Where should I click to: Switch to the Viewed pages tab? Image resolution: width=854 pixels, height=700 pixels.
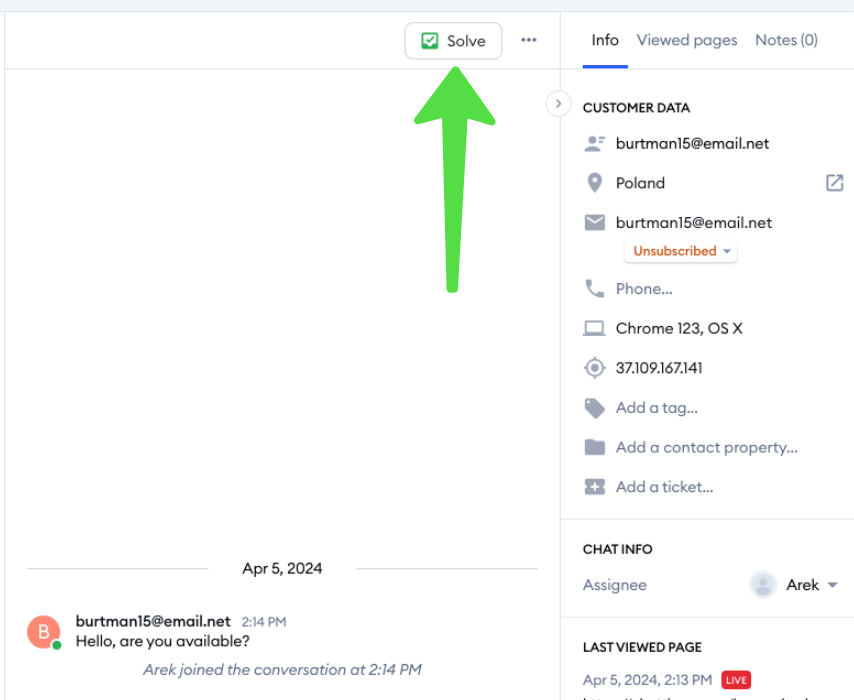click(687, 40)
